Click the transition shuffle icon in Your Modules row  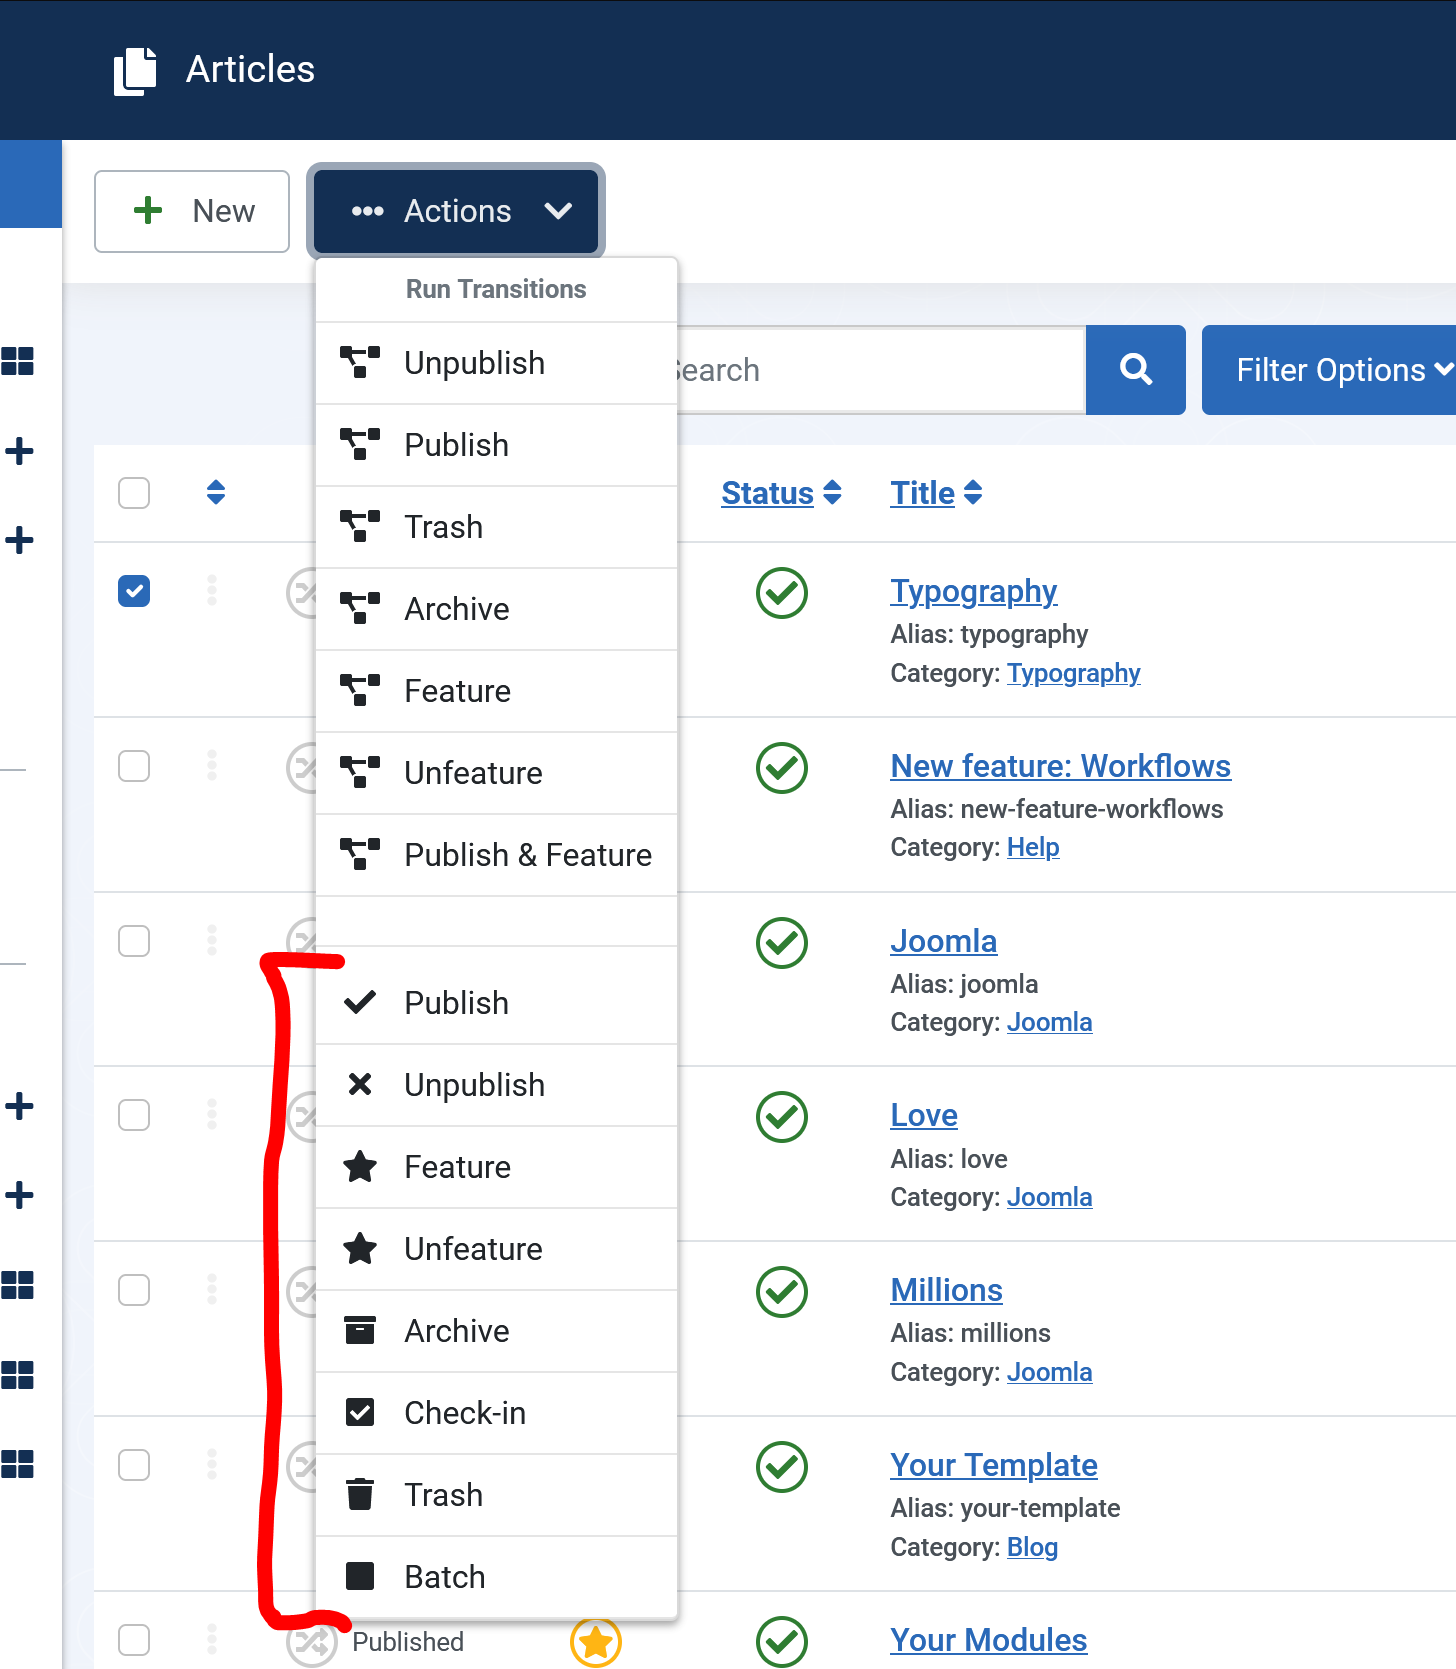pyautogui.click(x=312, y=1642)
